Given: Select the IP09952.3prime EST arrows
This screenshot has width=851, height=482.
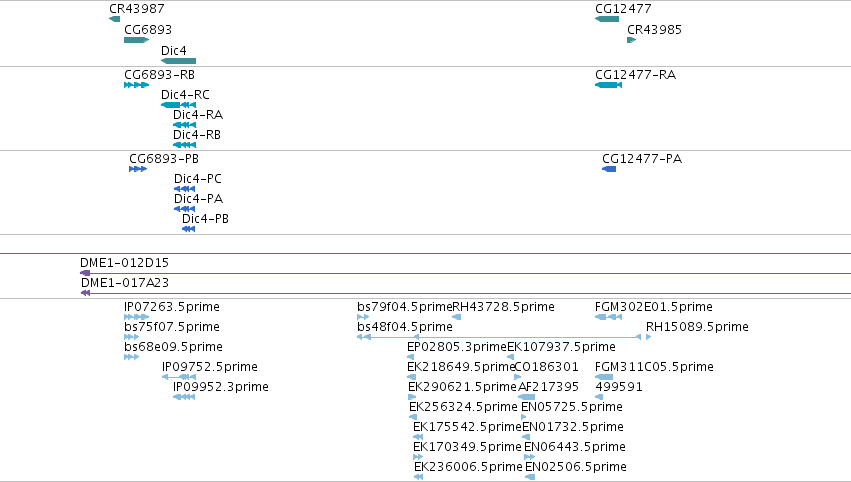Looking at the screenshot, I should (x=184, y=397).
